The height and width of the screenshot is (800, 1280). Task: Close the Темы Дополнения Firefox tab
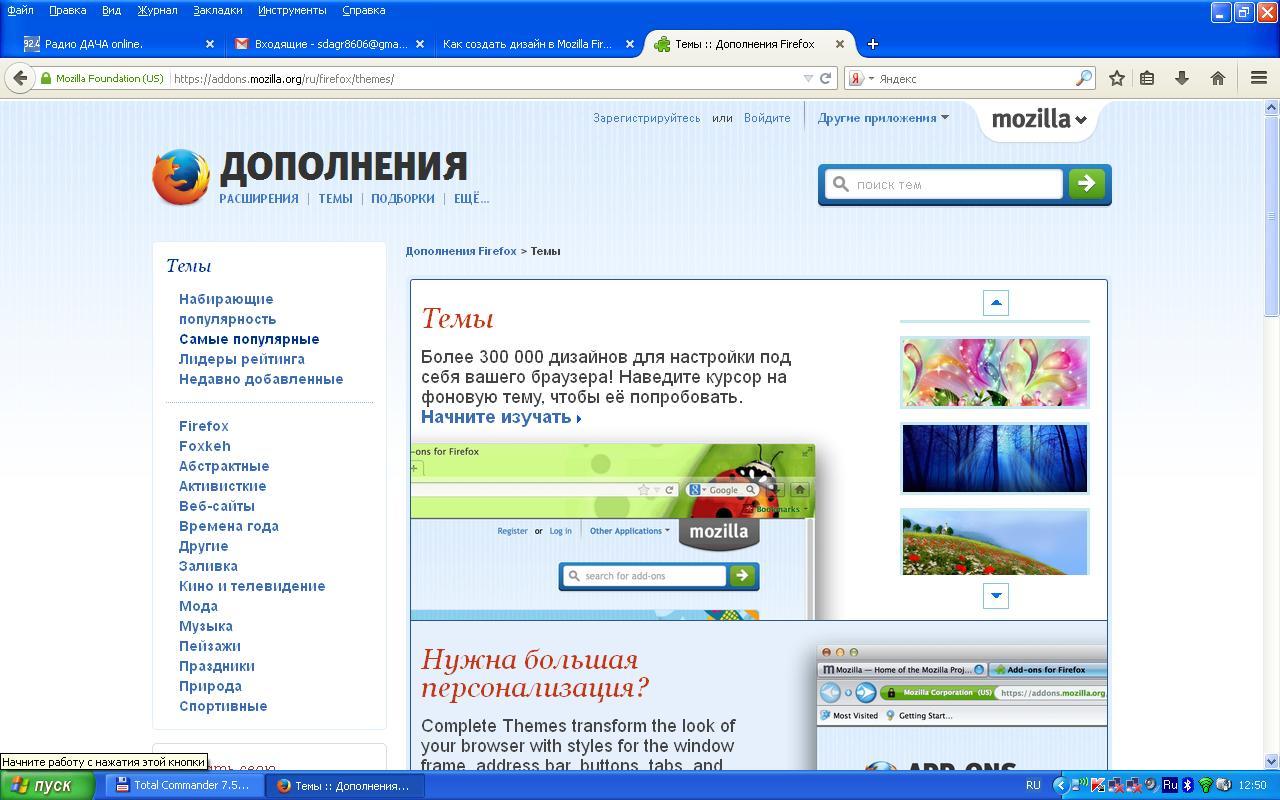click(x=840, y=44)
